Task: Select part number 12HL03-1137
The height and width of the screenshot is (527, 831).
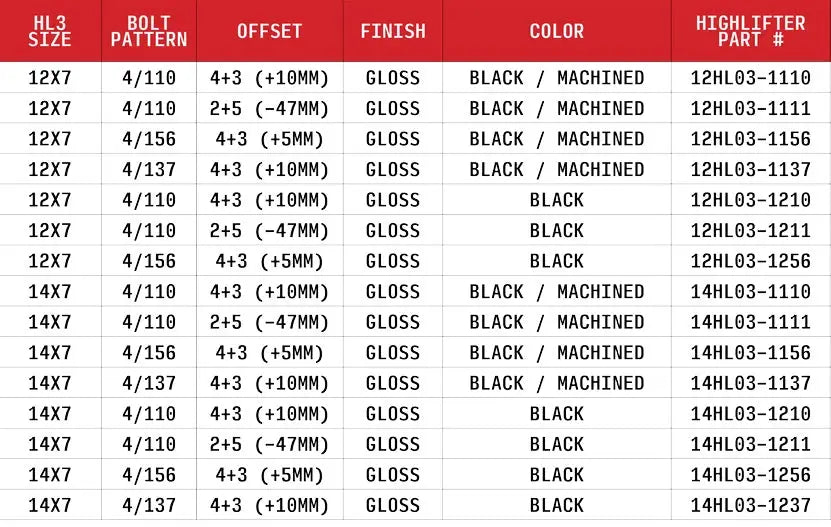Action: tap(751, 170)
